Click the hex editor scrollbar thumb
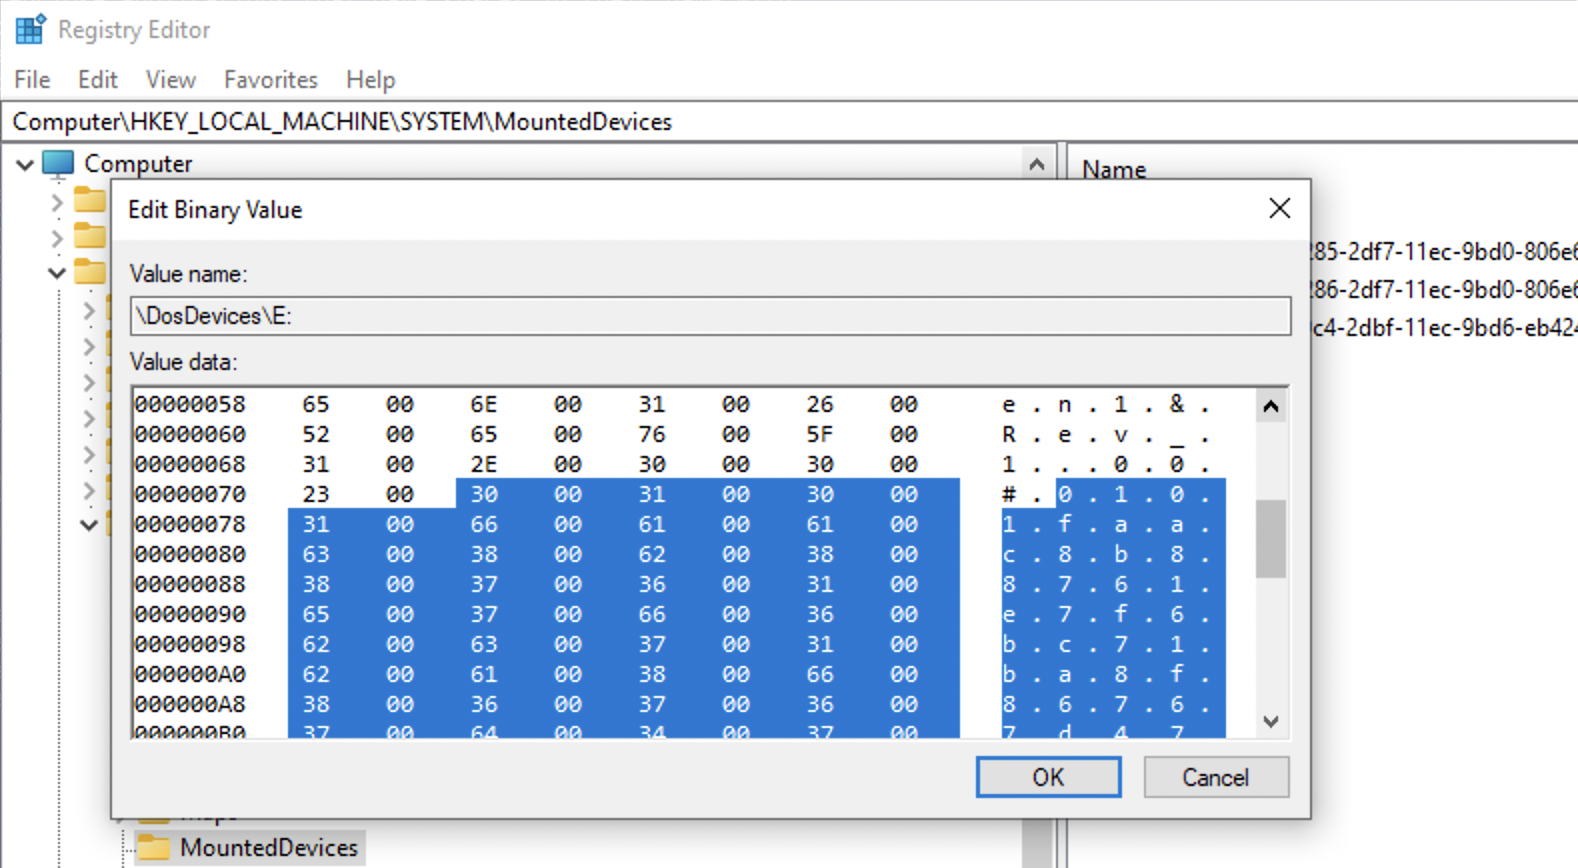Screen dimensions: 1578x868 tap(1271, 538)
